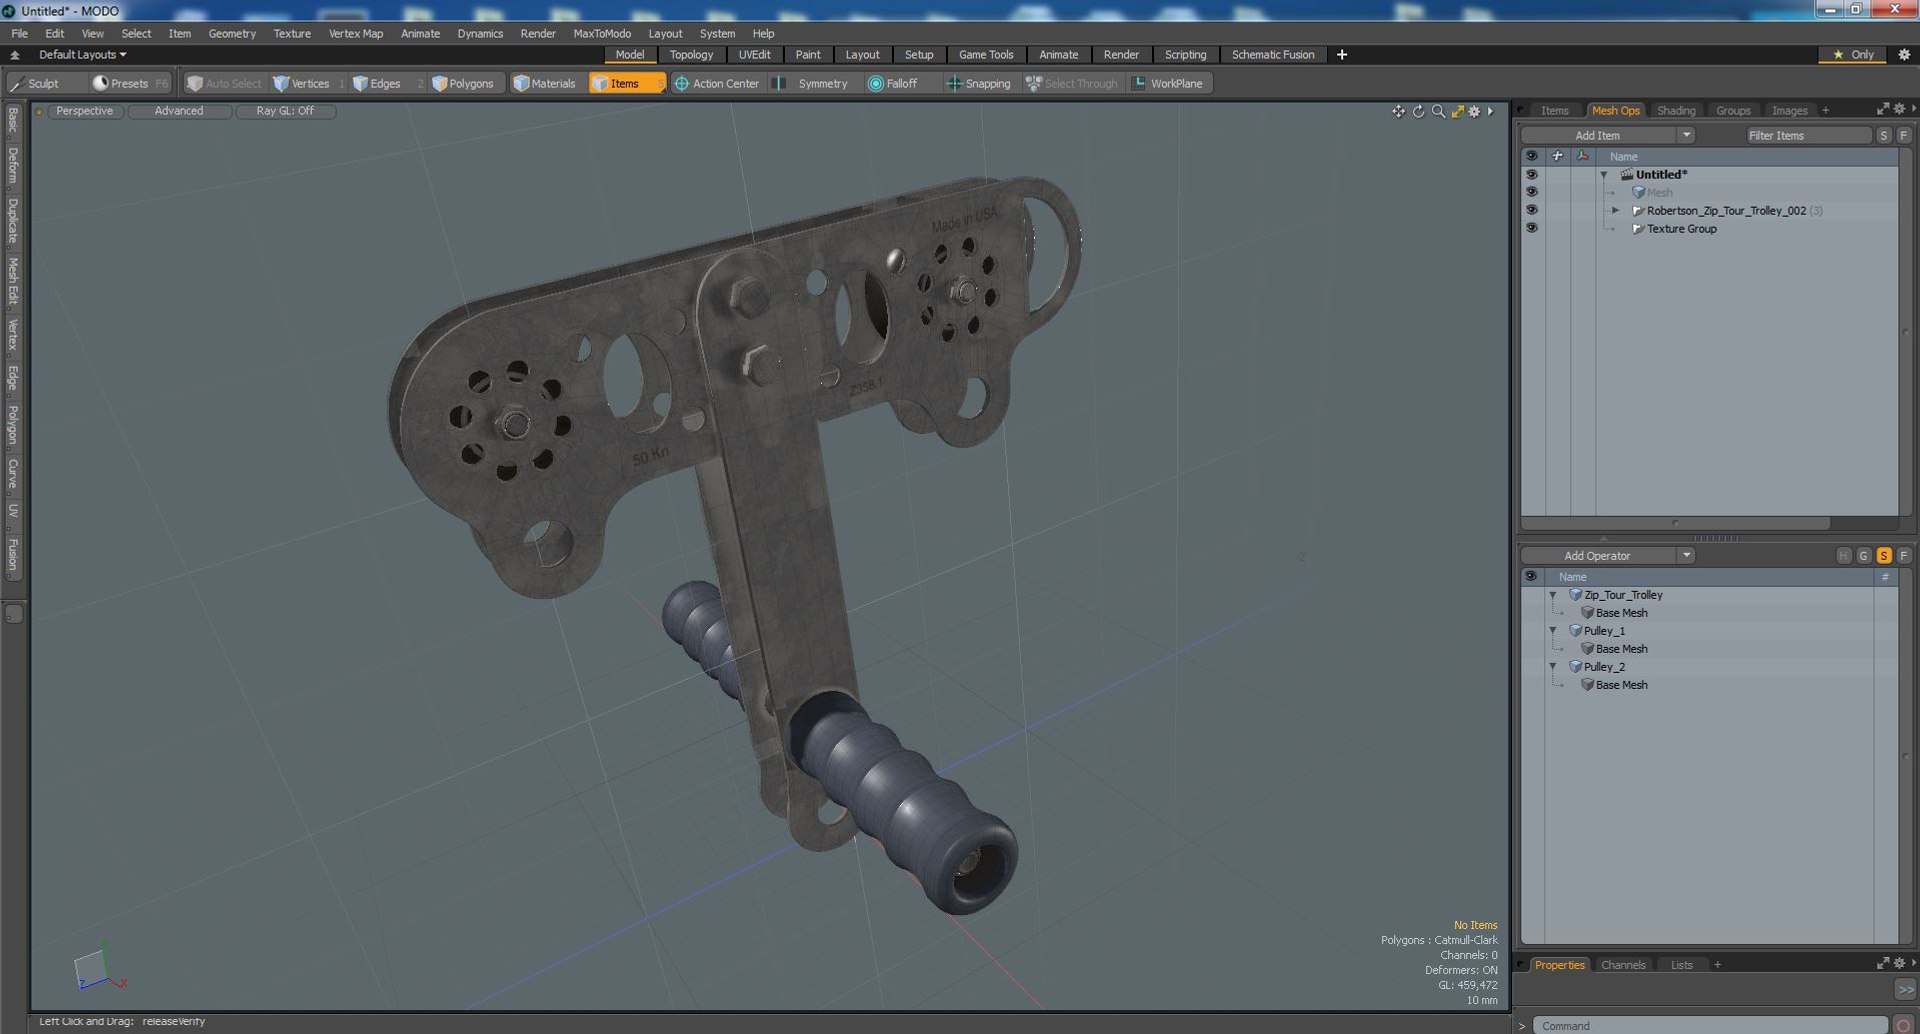Expand the Robertson_Zip_Tour_Trolley_002 tree item
Image resolution: width=1920 pixels, height=1034 pixels.
point(1615,210)
